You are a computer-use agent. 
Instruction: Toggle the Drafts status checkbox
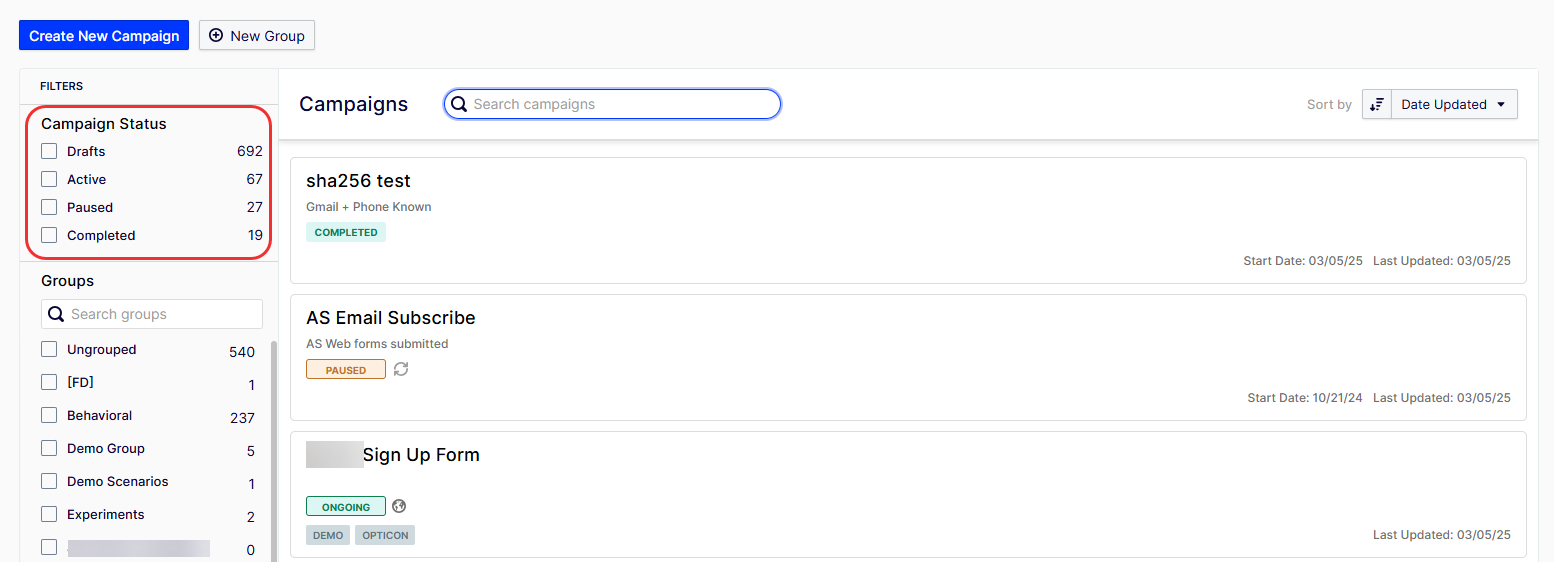tap(49, 152)
